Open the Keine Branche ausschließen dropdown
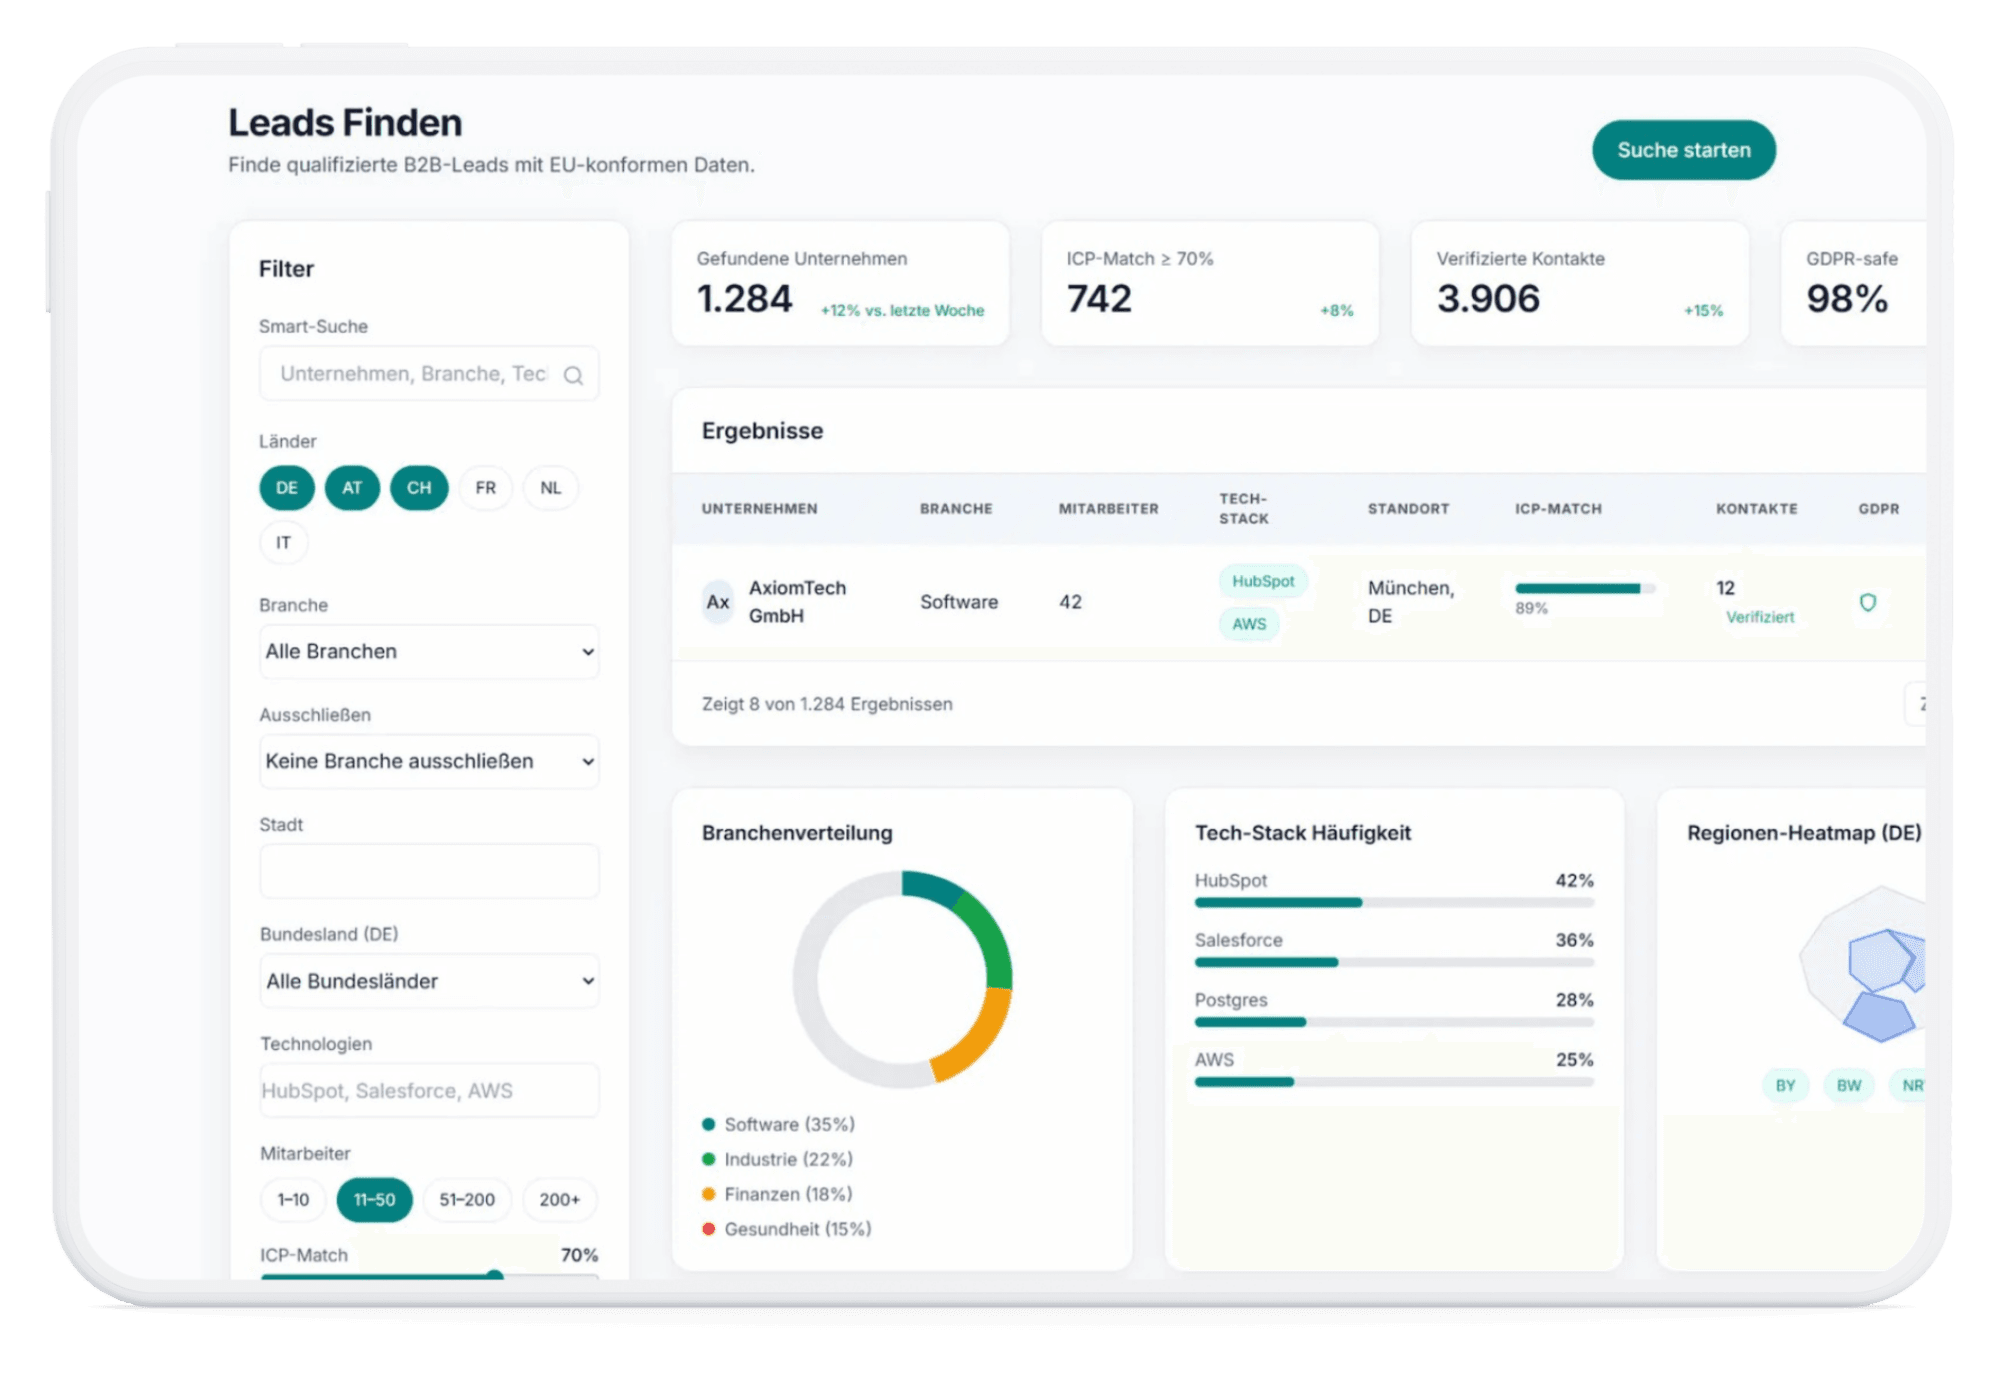The height and width of the screenshot is (1380, 2000). click(x=428, y=761)
